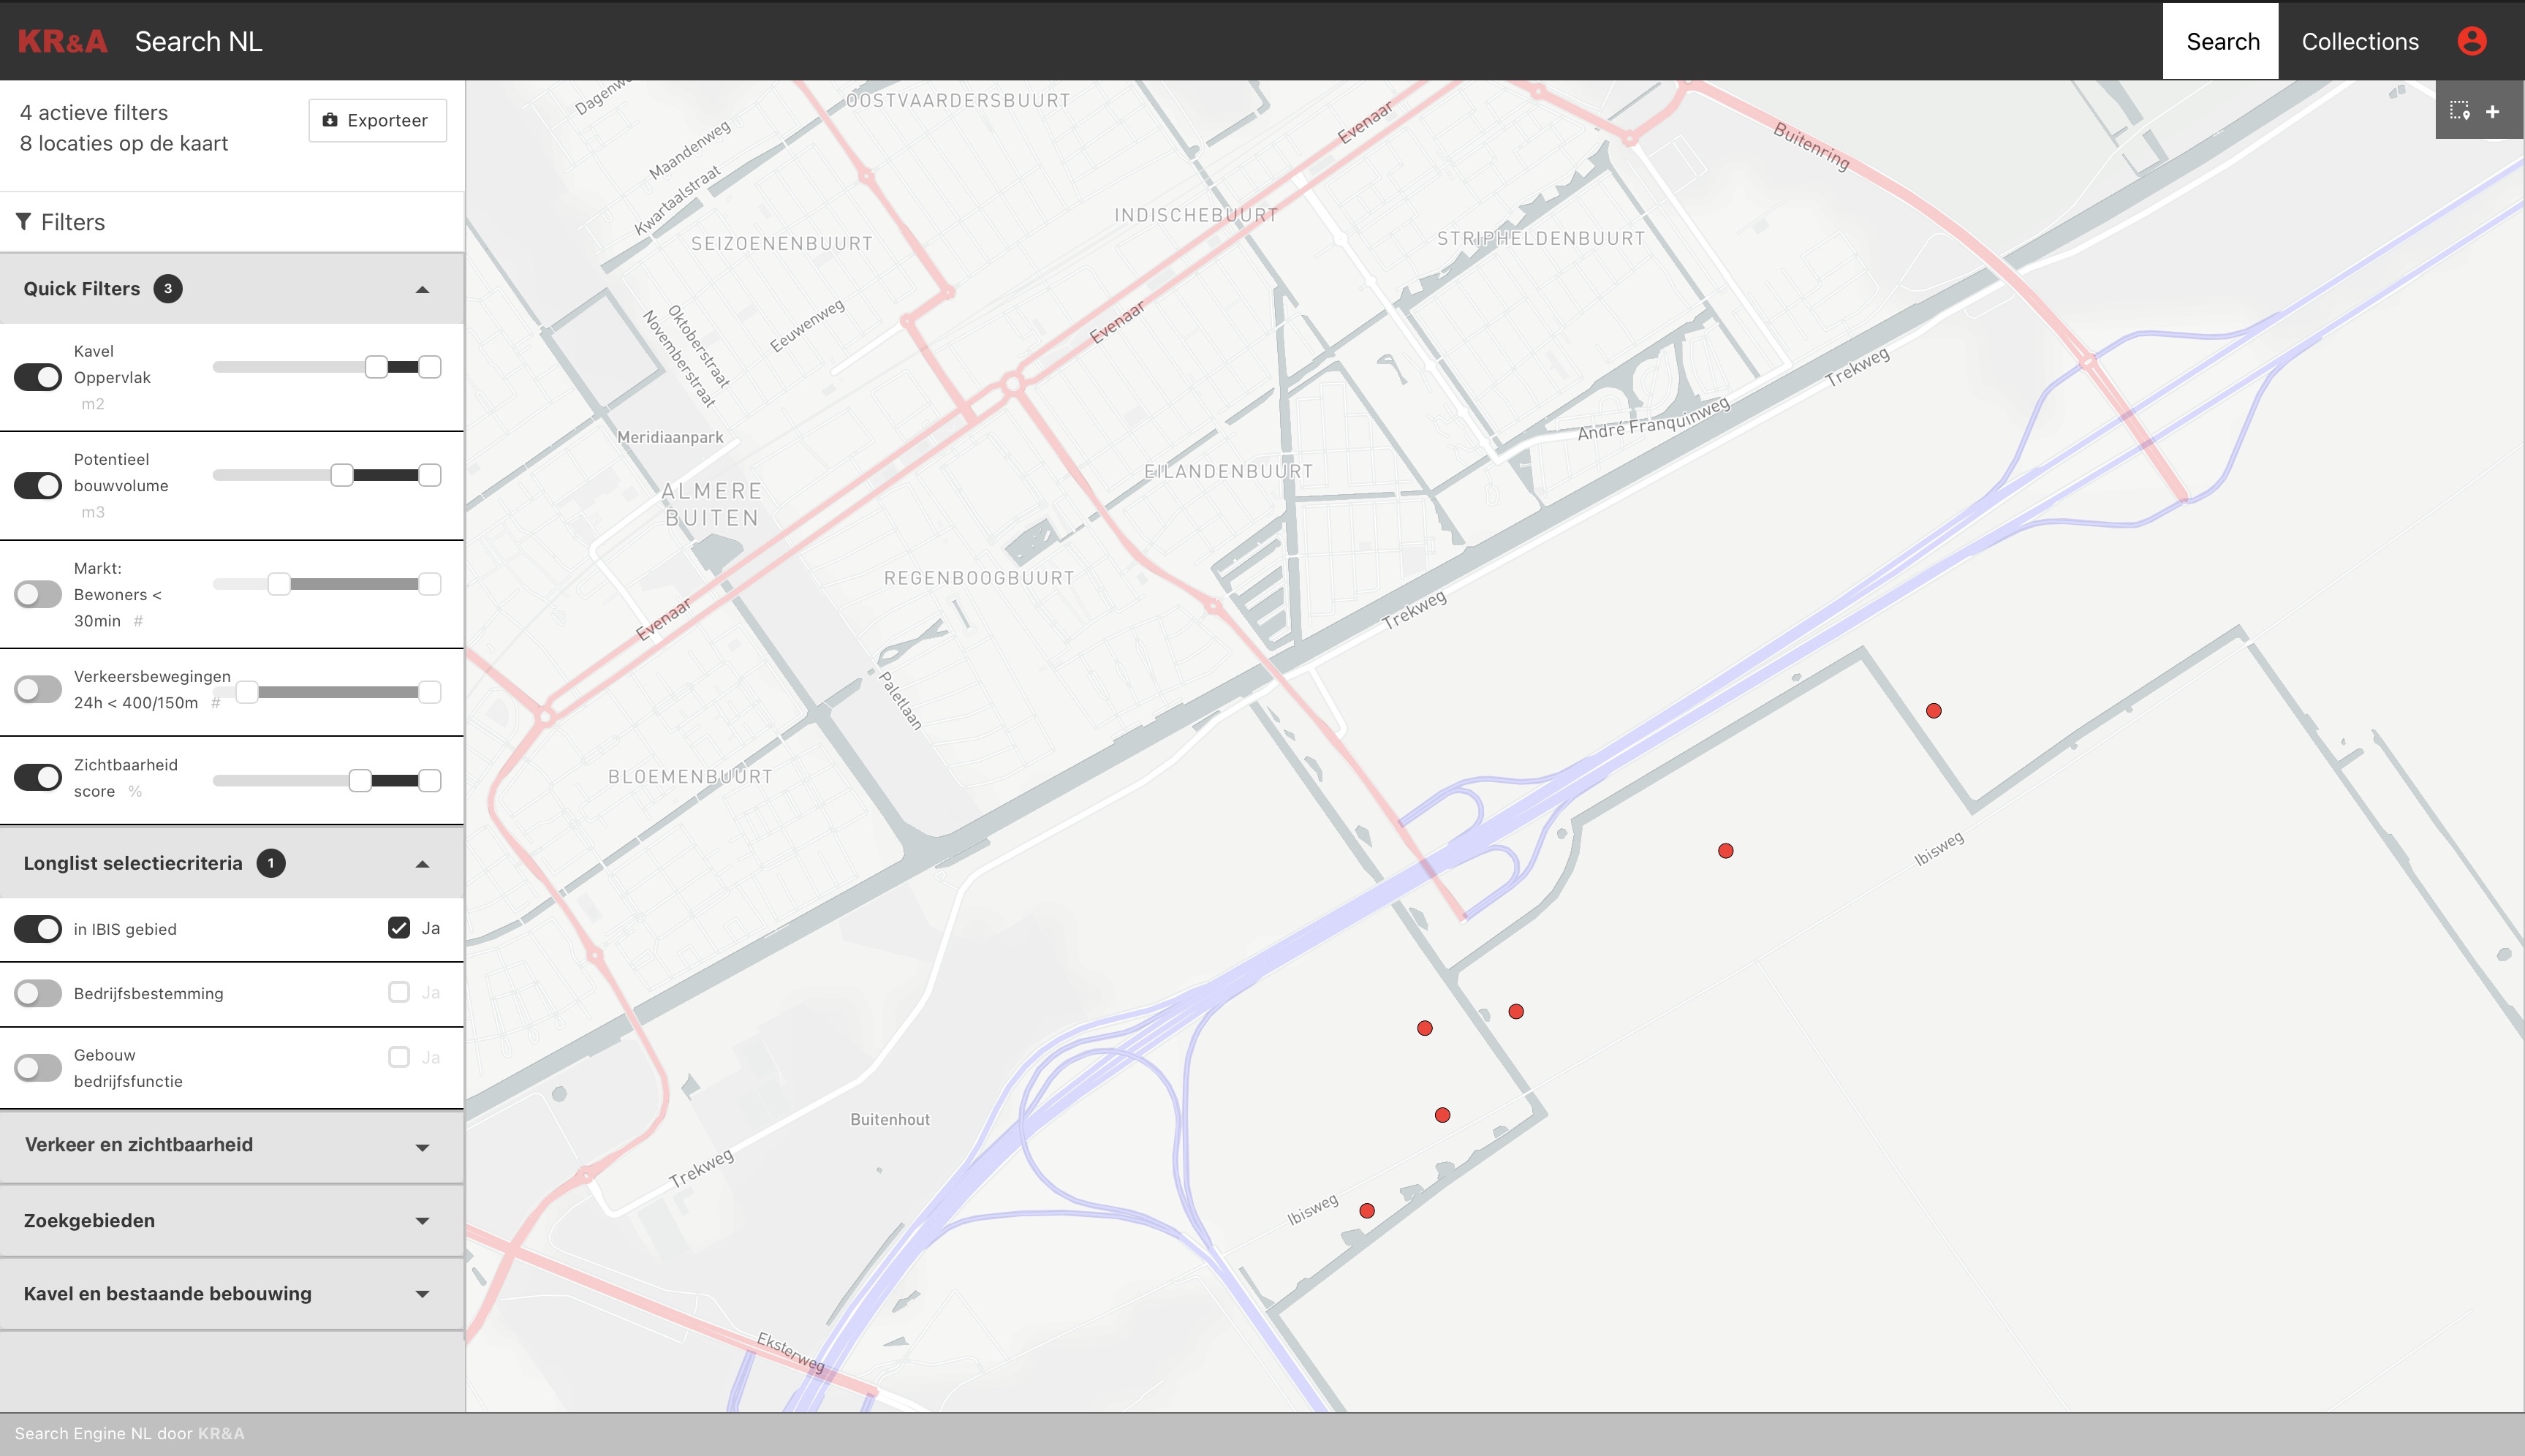This screenshot has width=2525, height=1456.
Task: Enable the Markt: Bewoners < 30min switch
Action: 38,594
